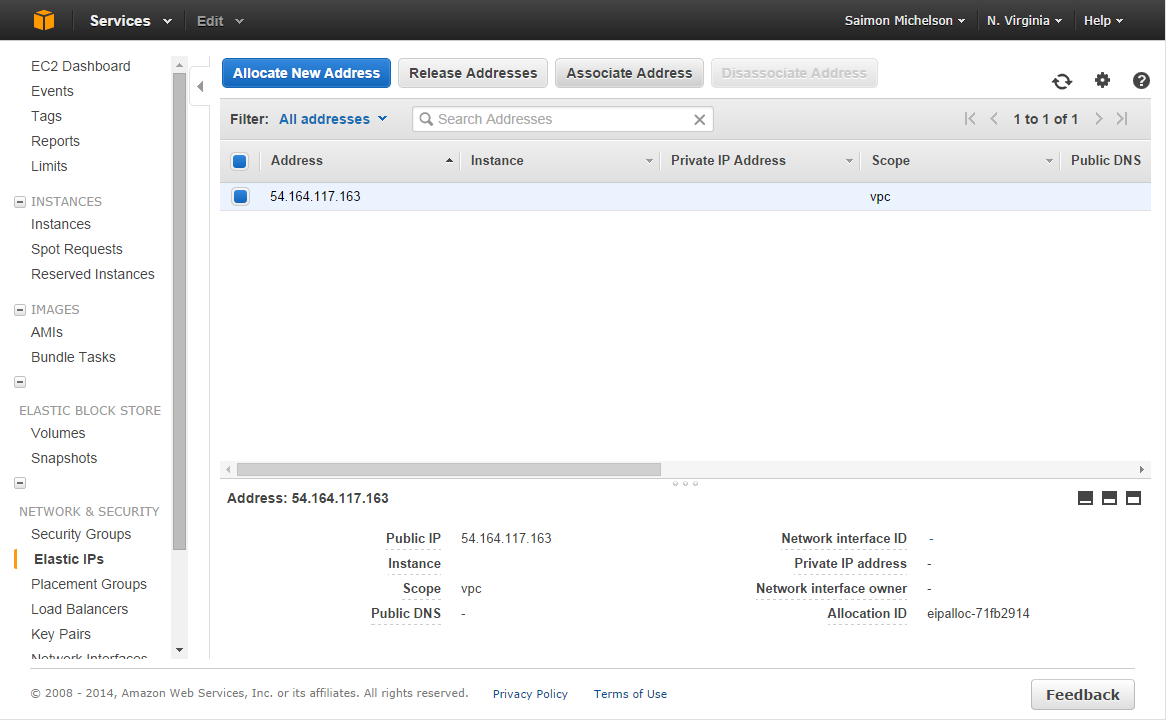Open the All addresses filter dropdown
This screenshot has height=720, width=1166.
tap(333, 119)
